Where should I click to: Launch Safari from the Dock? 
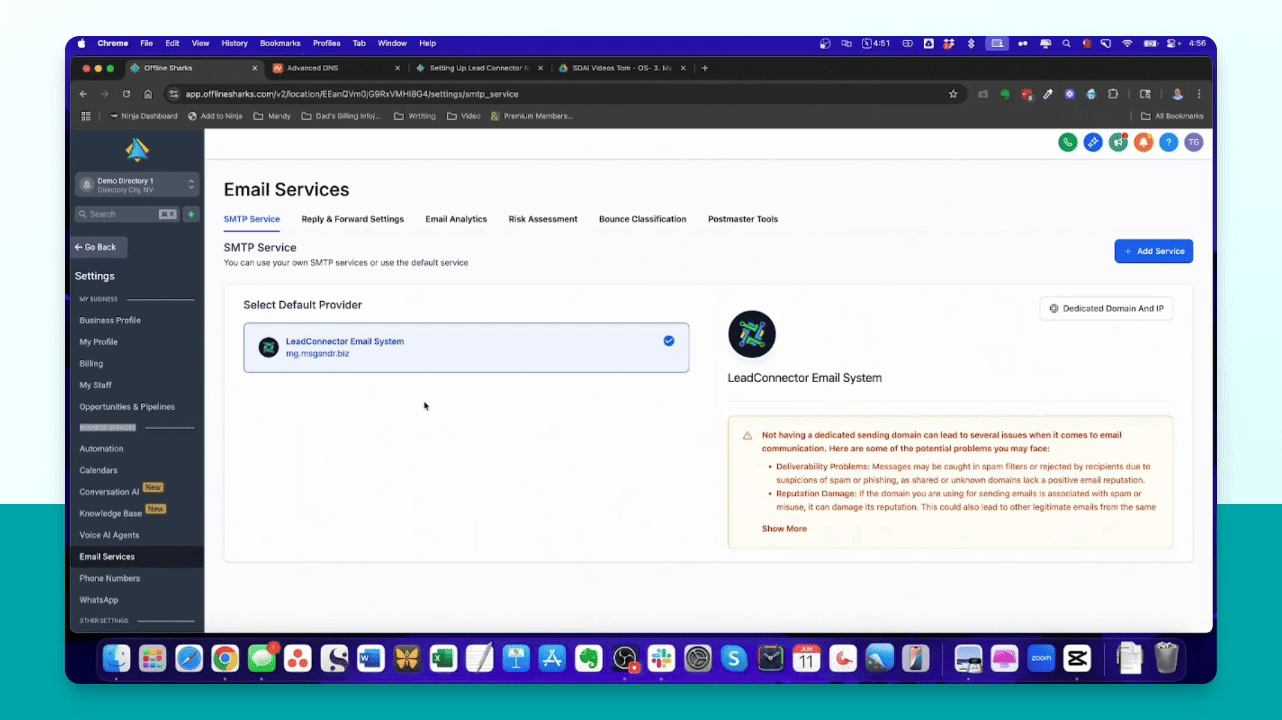[x=189, y=658]
